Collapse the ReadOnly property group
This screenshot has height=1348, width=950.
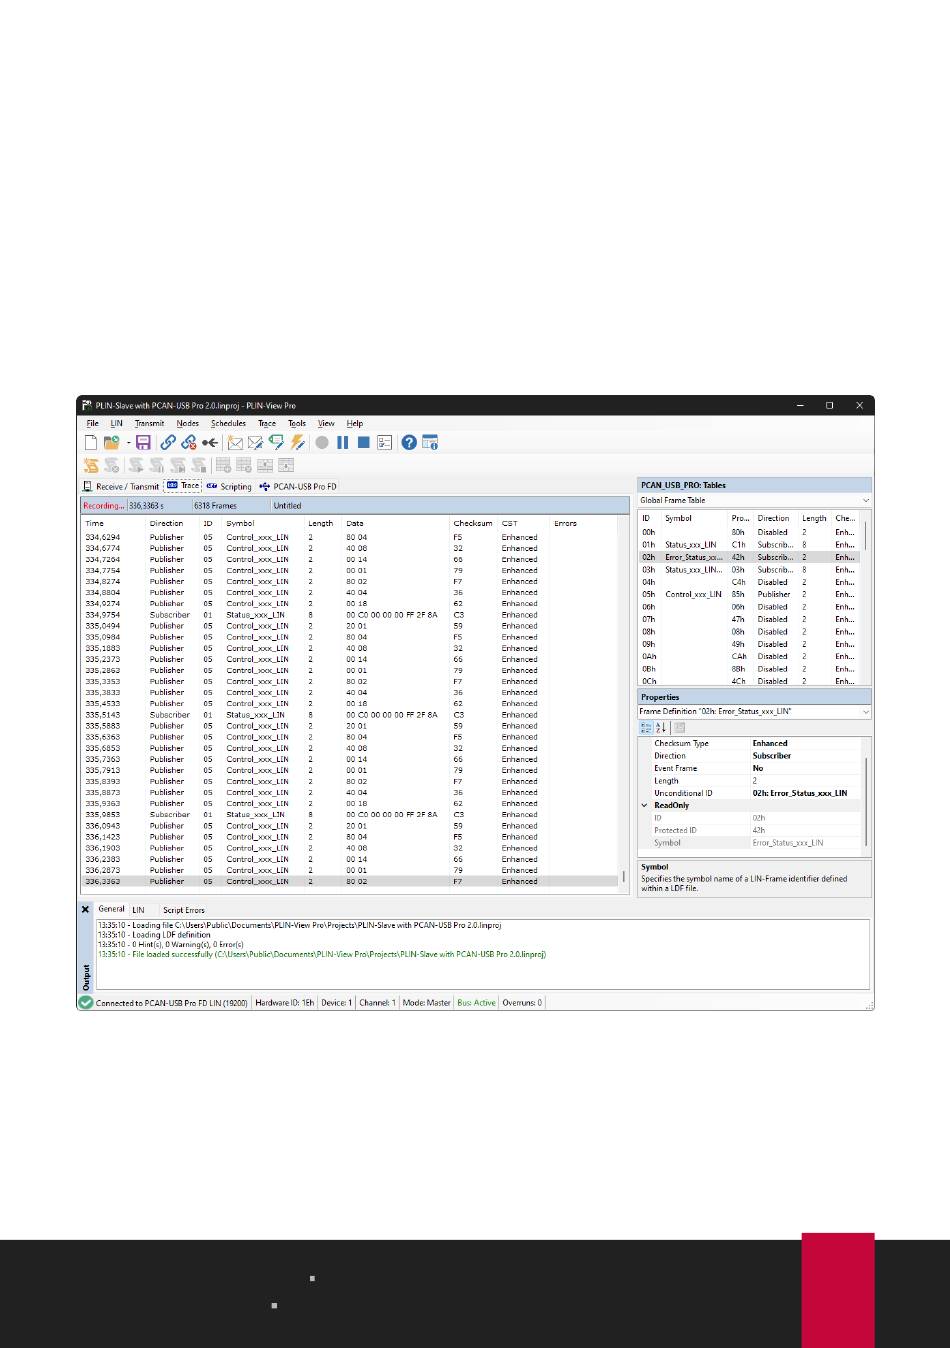tap(645, 805)
